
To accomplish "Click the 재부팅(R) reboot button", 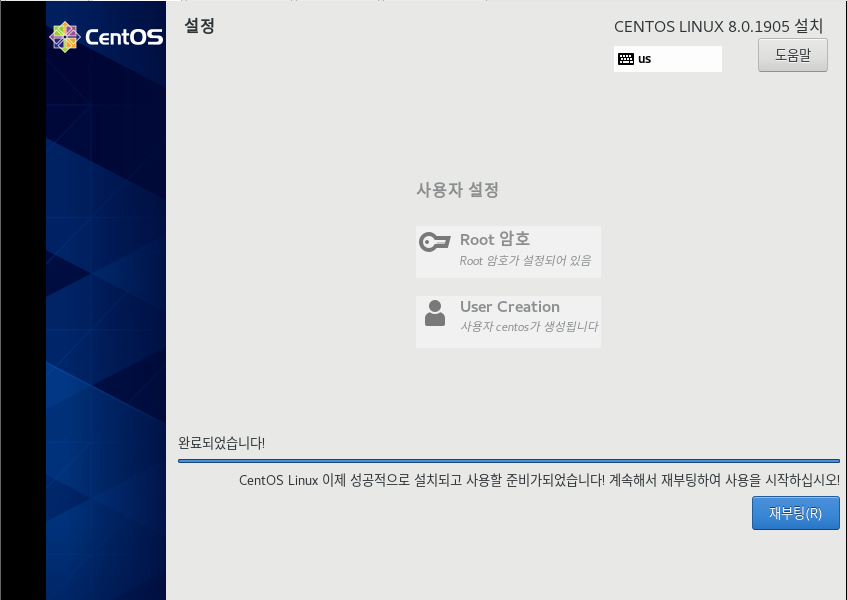I will coord(796,513).
